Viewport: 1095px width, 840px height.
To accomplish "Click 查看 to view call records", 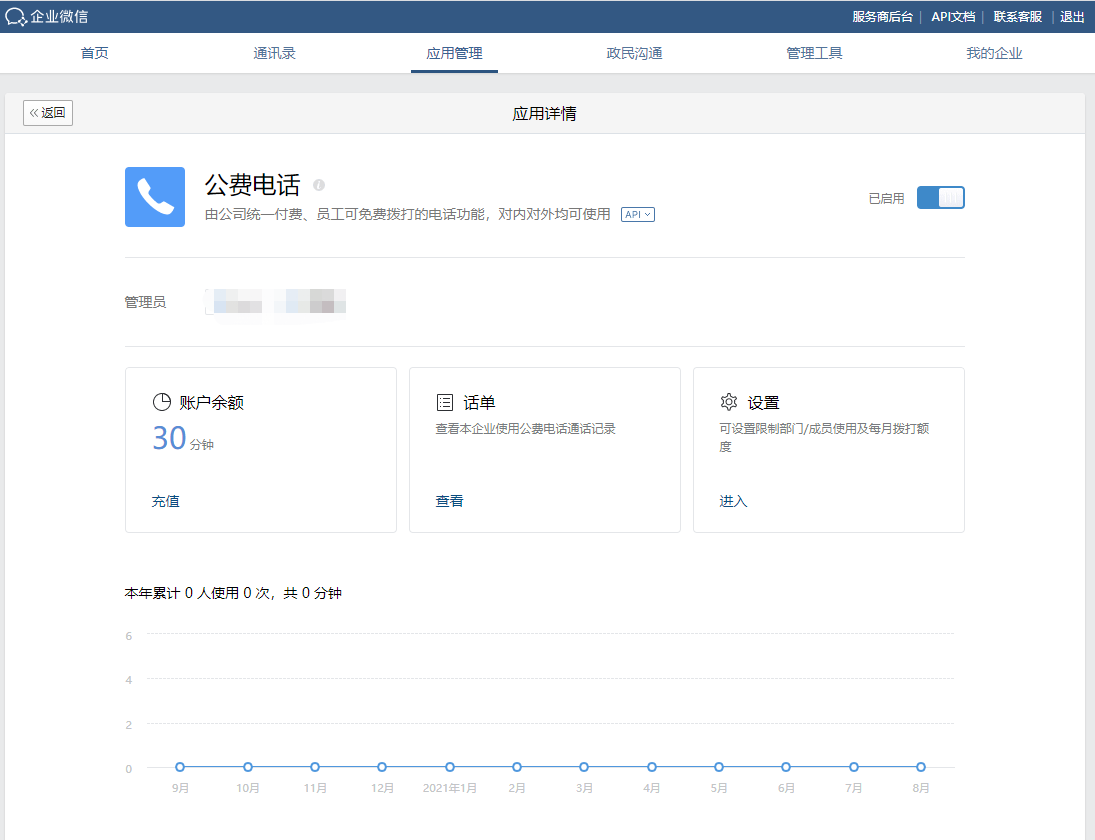I will (449, 501).
